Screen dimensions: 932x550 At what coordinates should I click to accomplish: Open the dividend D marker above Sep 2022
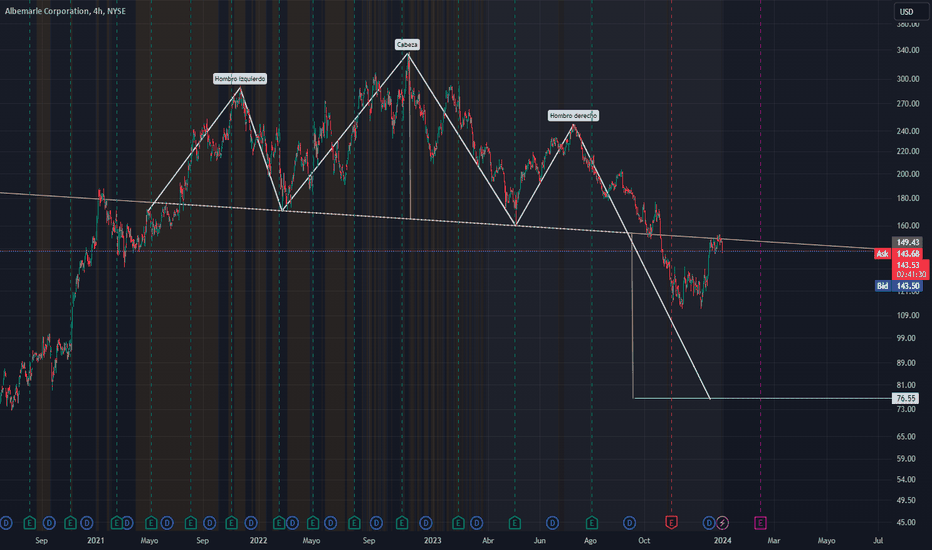click(x=376, y=523)
